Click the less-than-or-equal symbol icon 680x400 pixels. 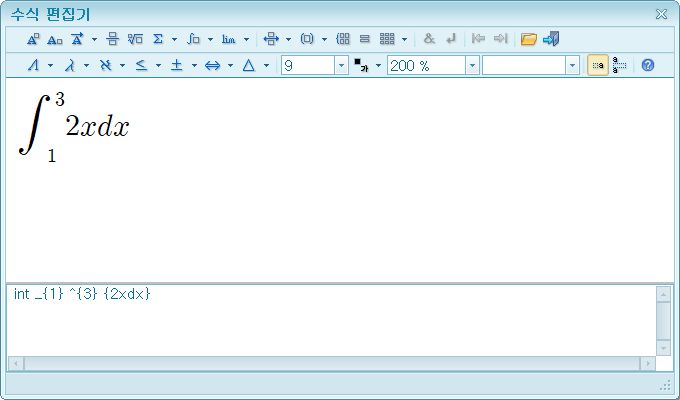(x=141, y=66)
